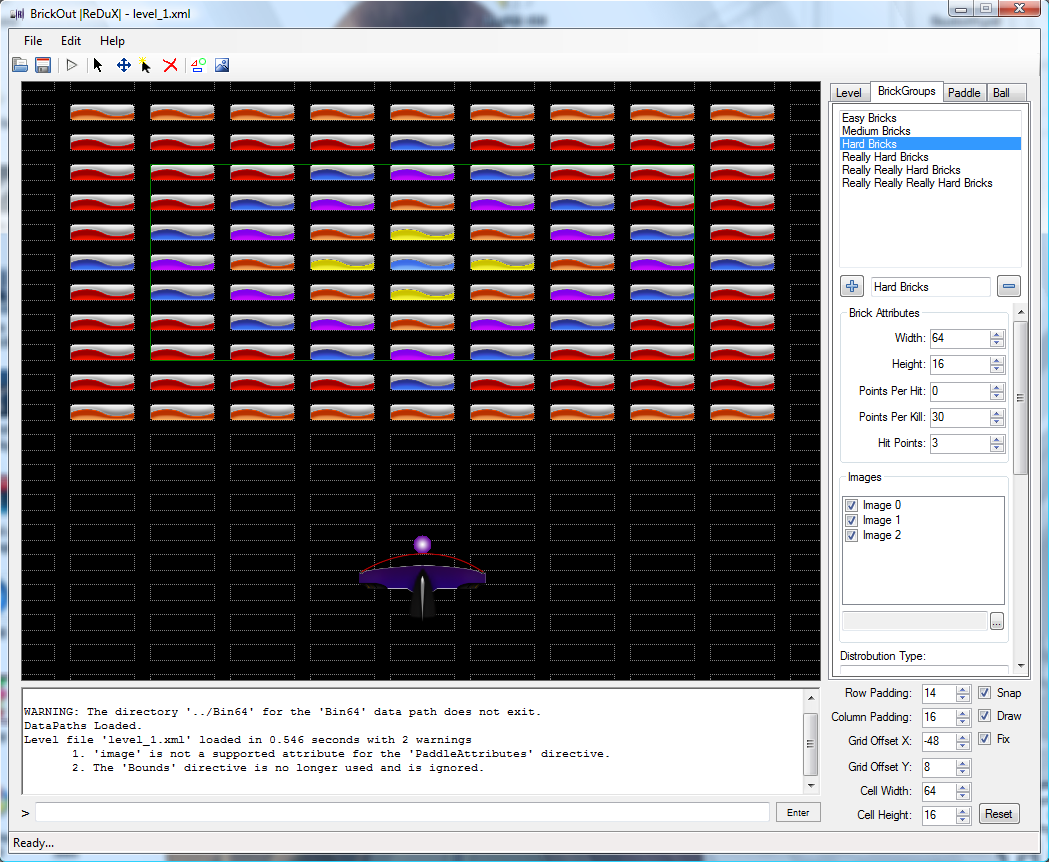Click the Width value field
Screen dimensions: 1049x862
959,338
